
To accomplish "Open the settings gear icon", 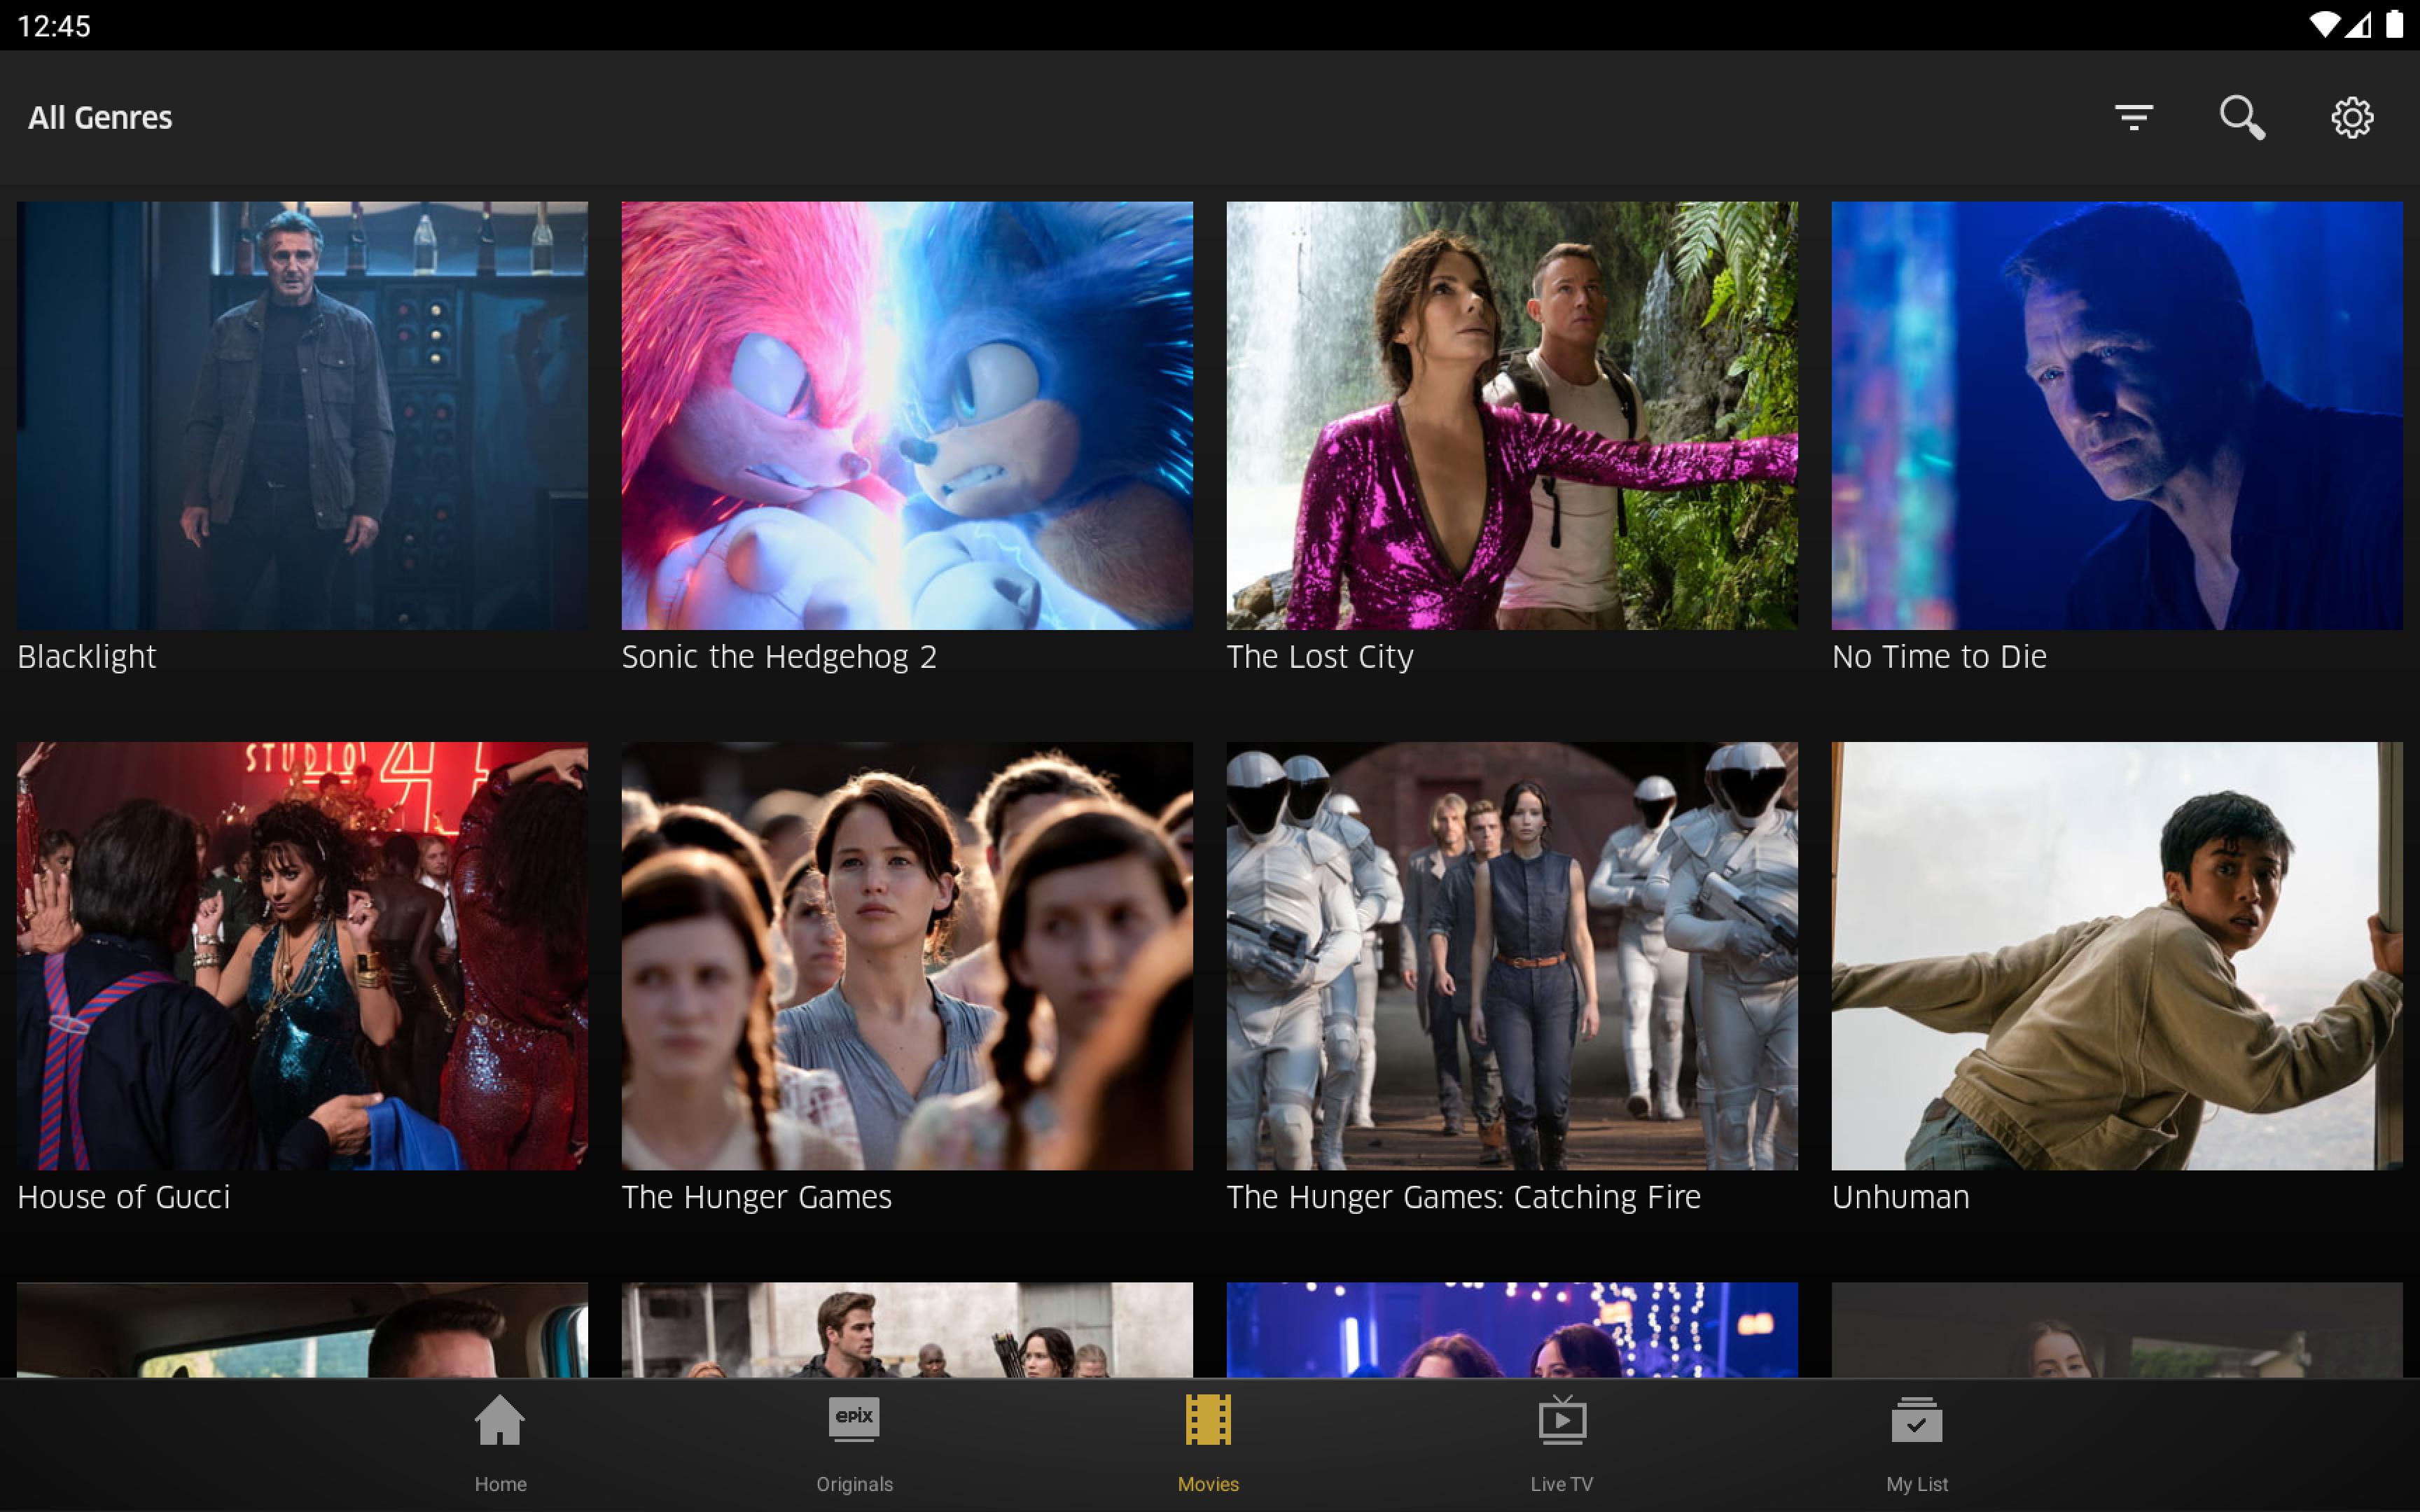I will click(2352, 117).
